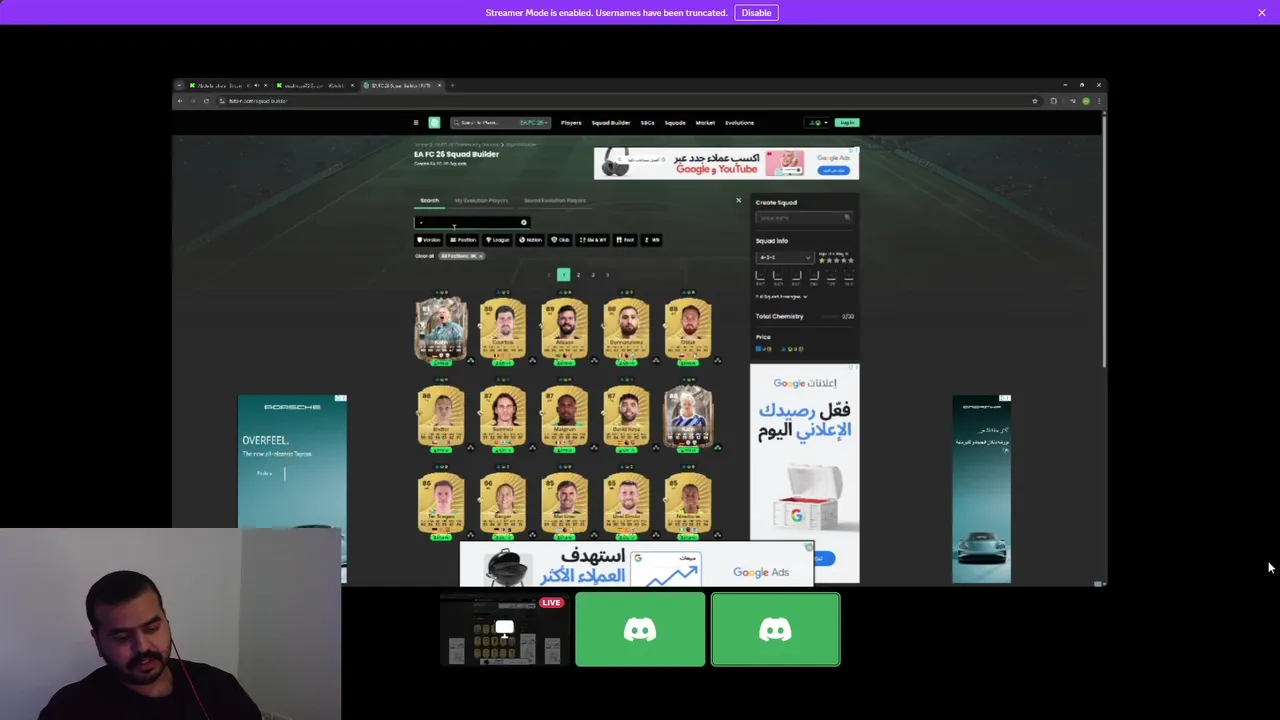Click the Squad Name input field
The height and width of the screenshot is (720, 1280).
(803, 218)
